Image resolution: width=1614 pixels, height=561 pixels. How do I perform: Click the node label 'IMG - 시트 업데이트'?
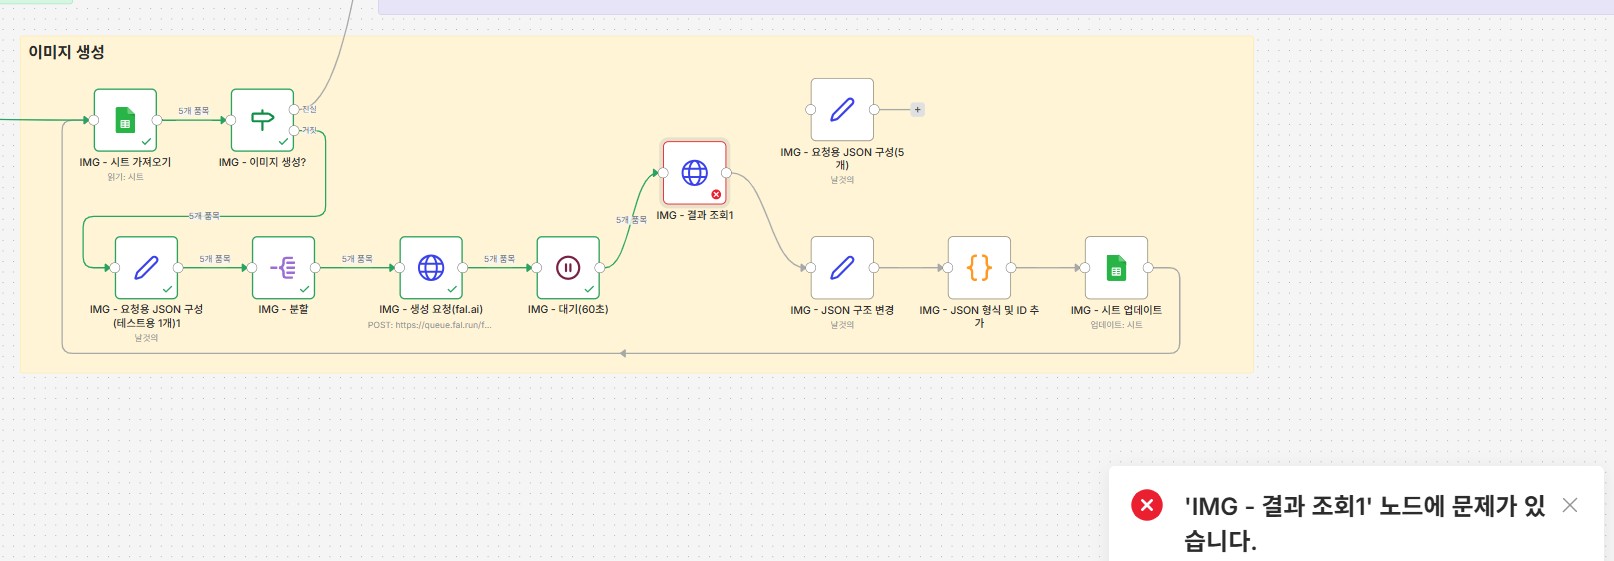(x=1116, y=310)
